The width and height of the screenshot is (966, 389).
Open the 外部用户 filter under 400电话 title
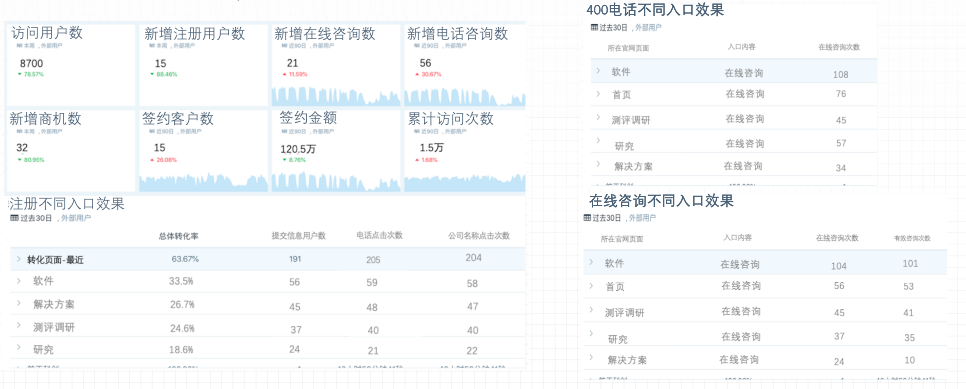pyautogui.click(x=649, y=27)
